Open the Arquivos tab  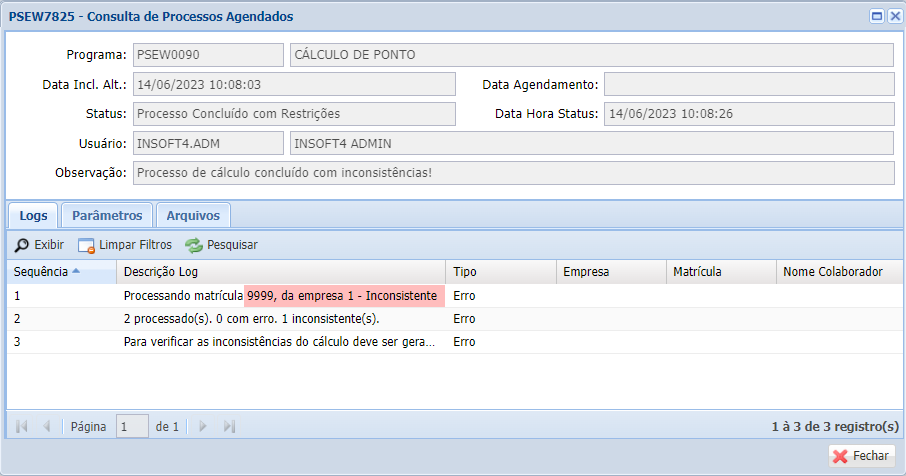[x=193, y=215]
